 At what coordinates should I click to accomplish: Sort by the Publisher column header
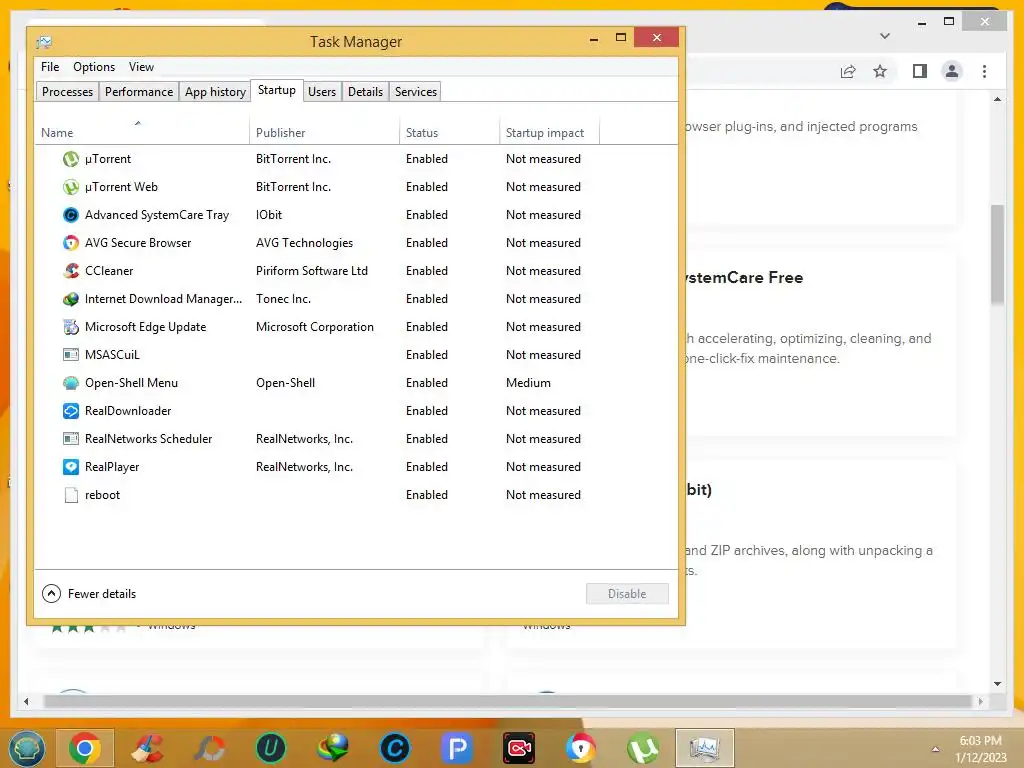coord(325,133)
